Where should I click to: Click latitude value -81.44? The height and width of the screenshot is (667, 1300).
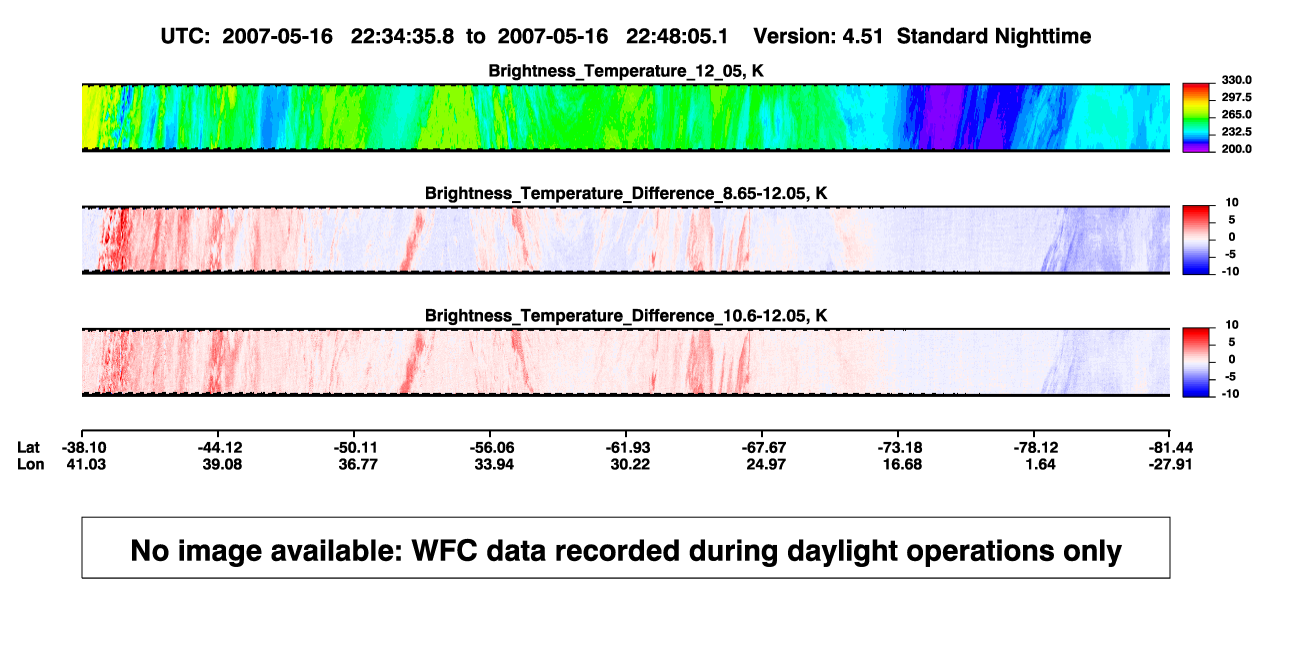point(1171,447)
